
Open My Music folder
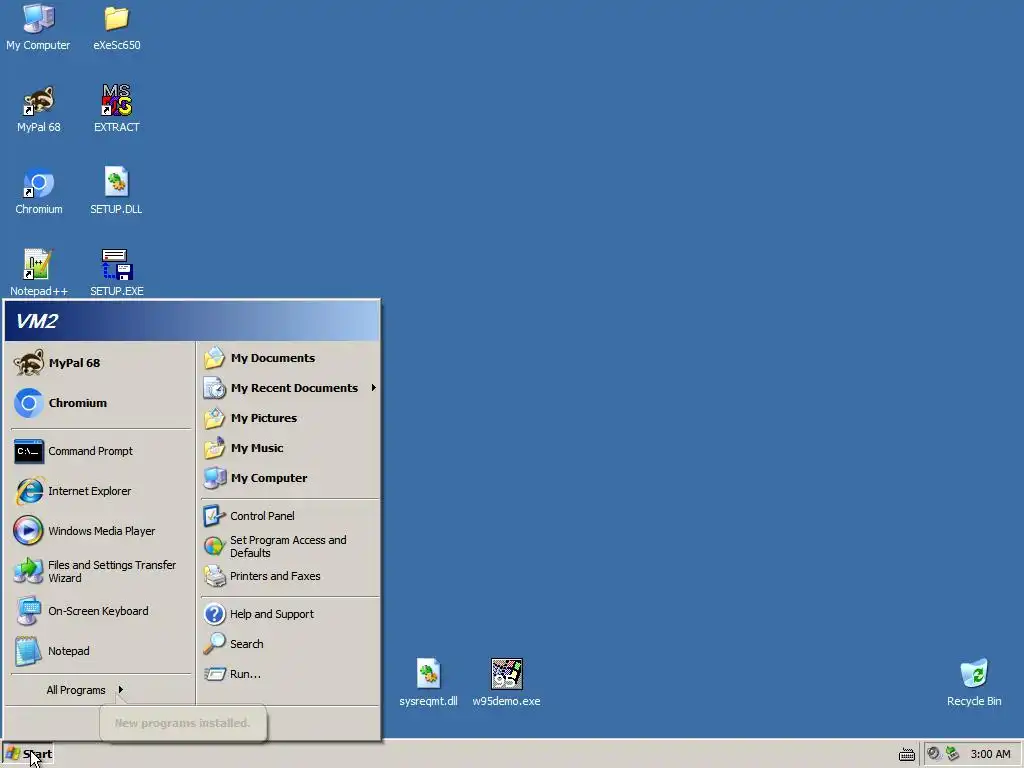(289, 448)
